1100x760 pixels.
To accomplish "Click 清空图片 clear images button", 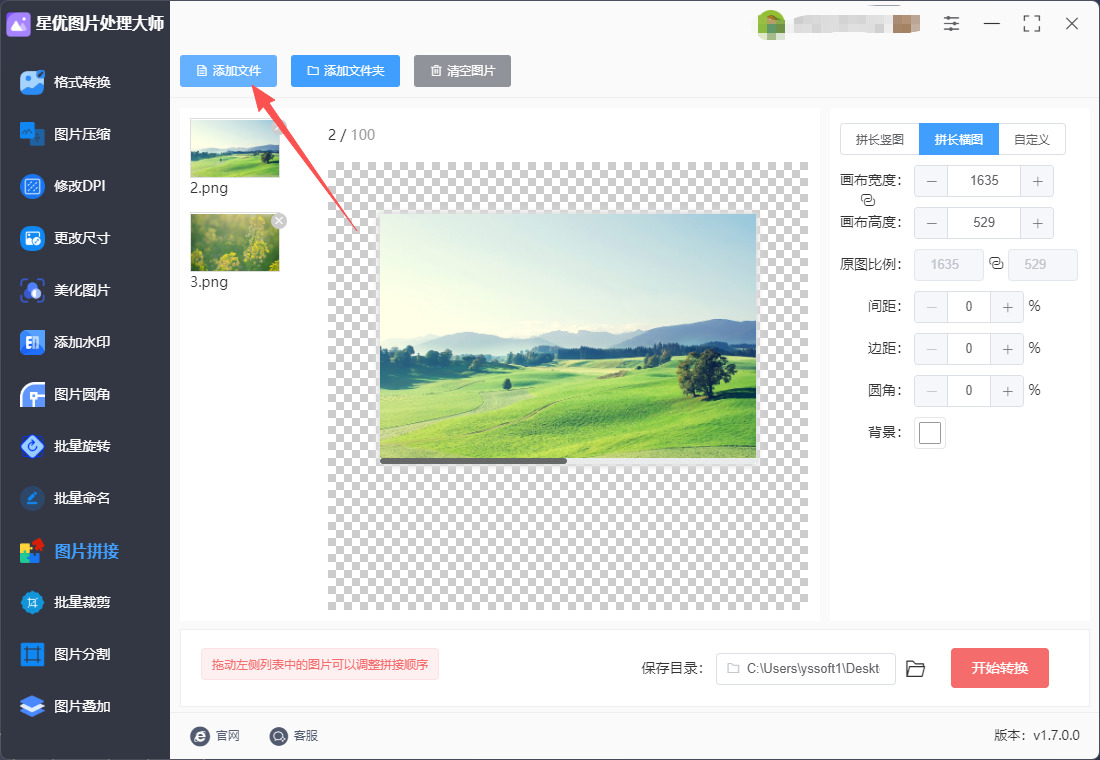I will pos(462,71).
